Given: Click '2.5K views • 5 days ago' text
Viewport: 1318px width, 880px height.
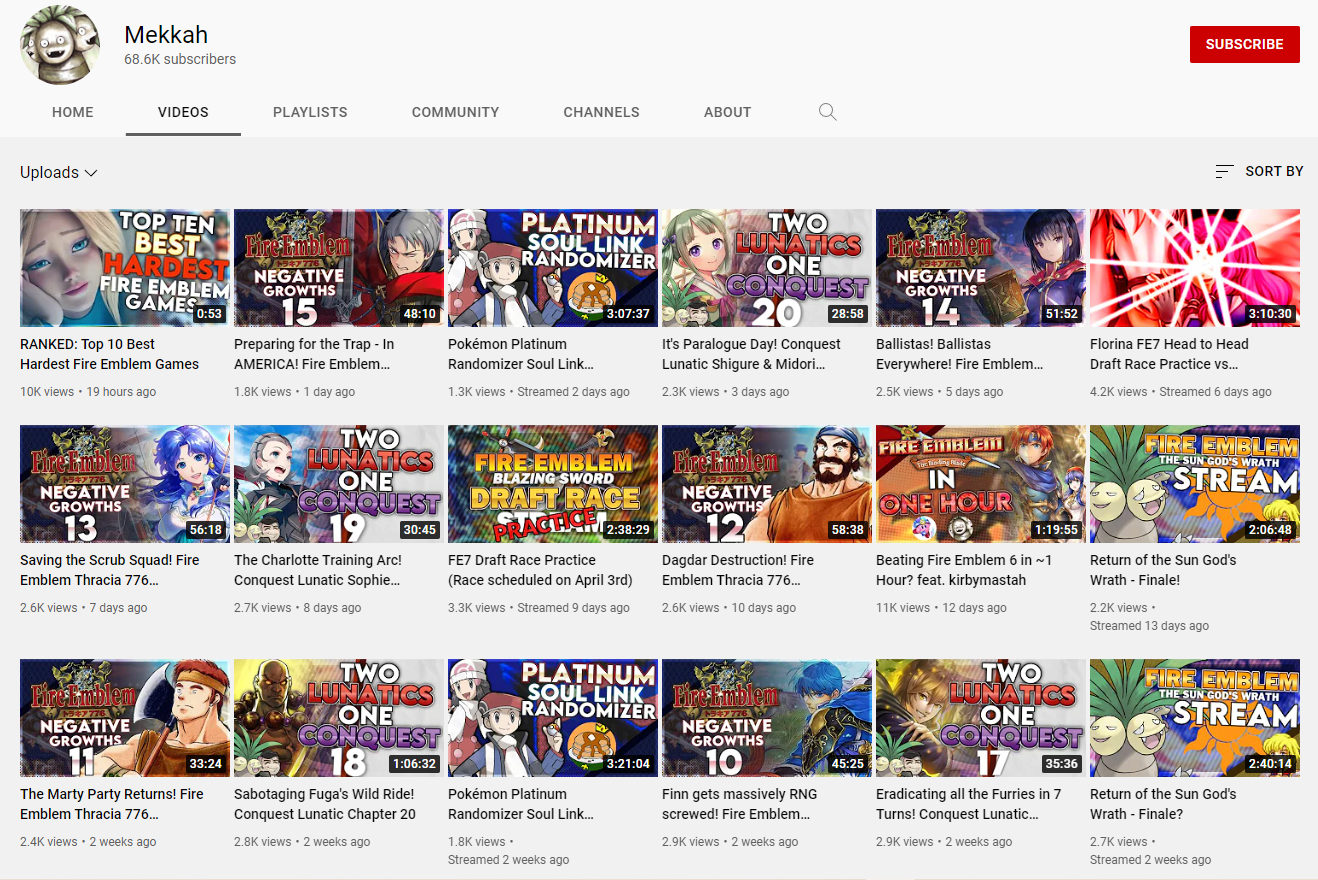Looking at the screenshot, I should coord(940,392).
